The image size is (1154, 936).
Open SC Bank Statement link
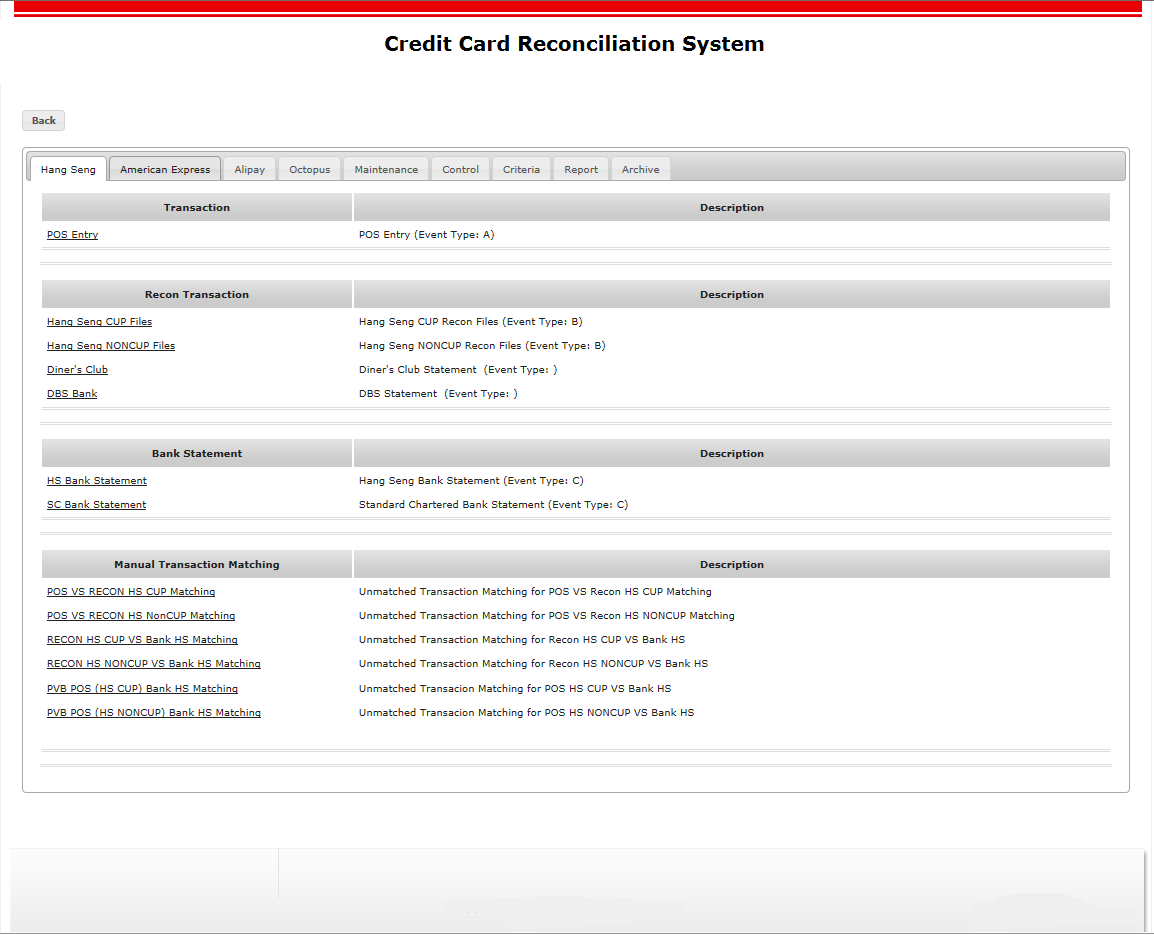[97, 505]
